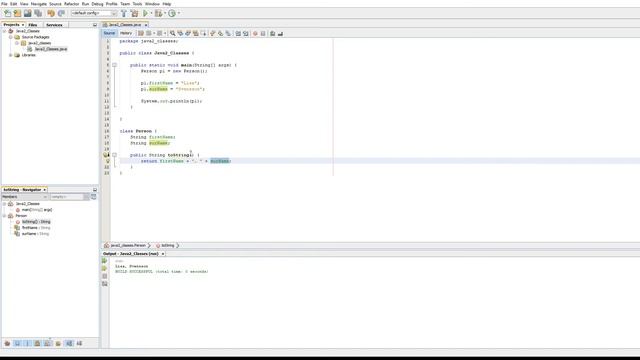Click the Navigator name filter input field
The height and width of the screenshot is (360, 640).
click(67, 197)
